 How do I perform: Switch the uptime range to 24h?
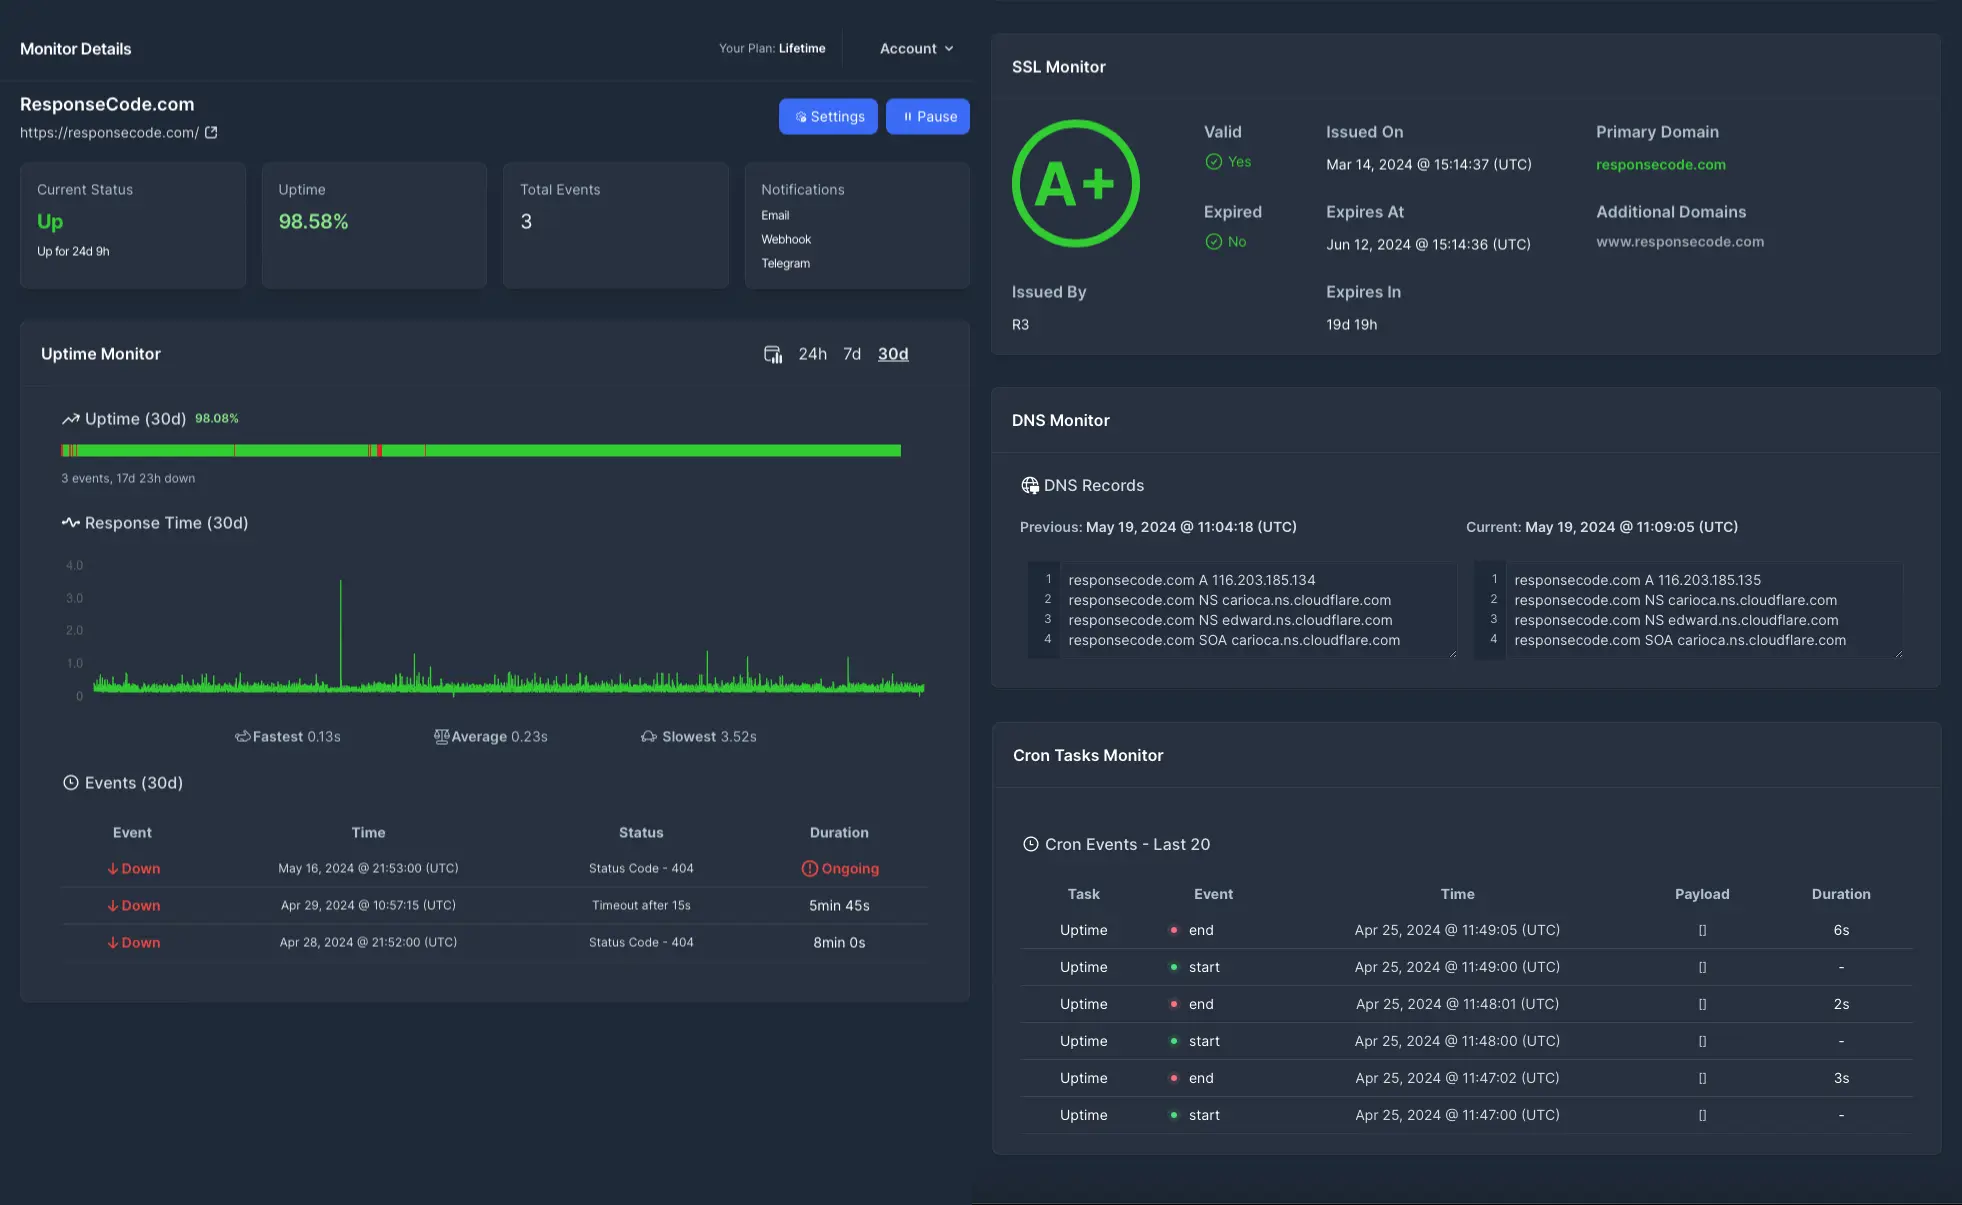[x=812, y=354]
